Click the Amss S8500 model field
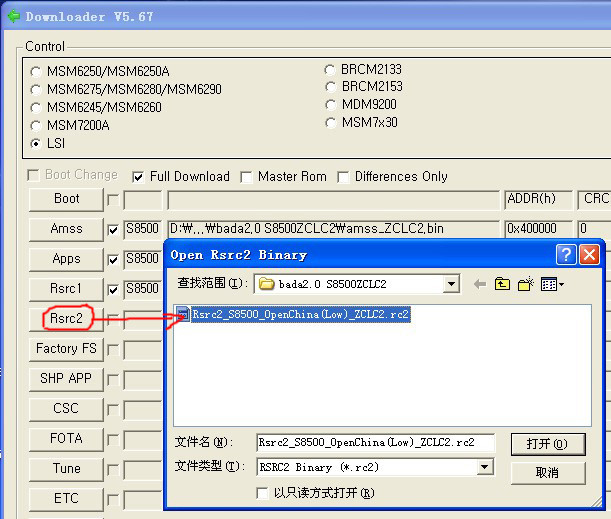Screen dimensions: 611x519 (x=143, y=229)
